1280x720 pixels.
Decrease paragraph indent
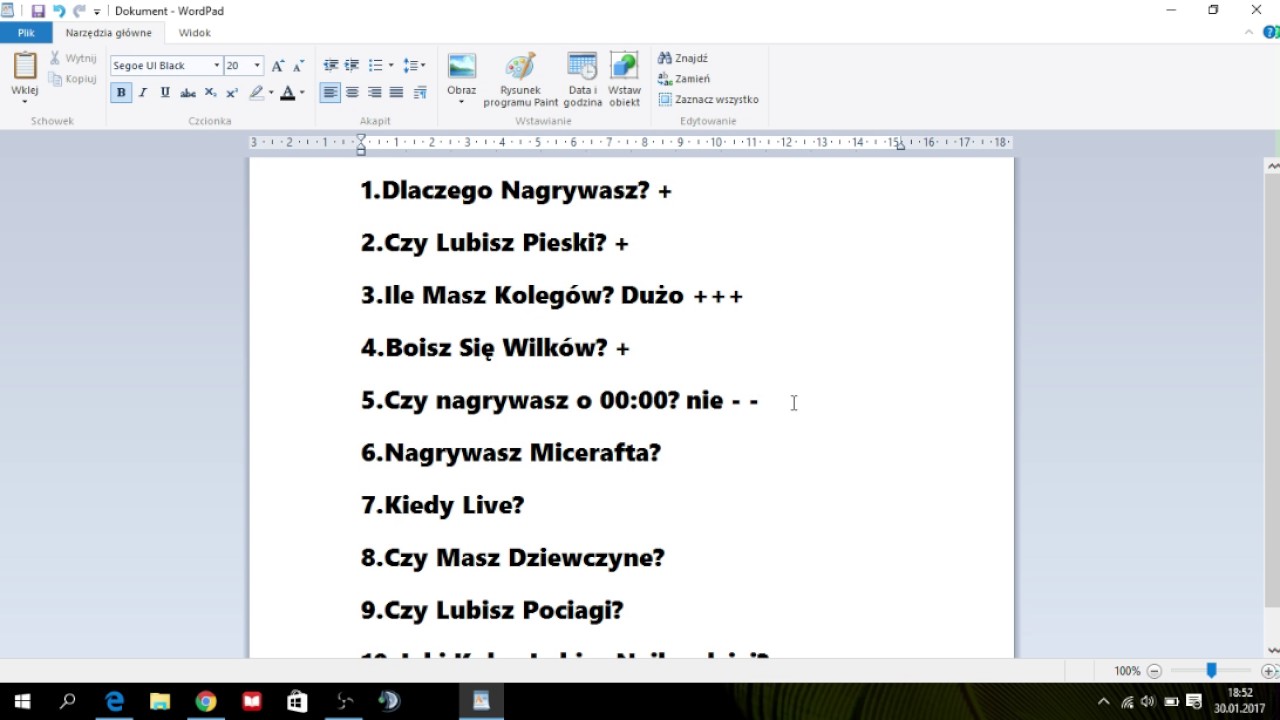[330, 65]
